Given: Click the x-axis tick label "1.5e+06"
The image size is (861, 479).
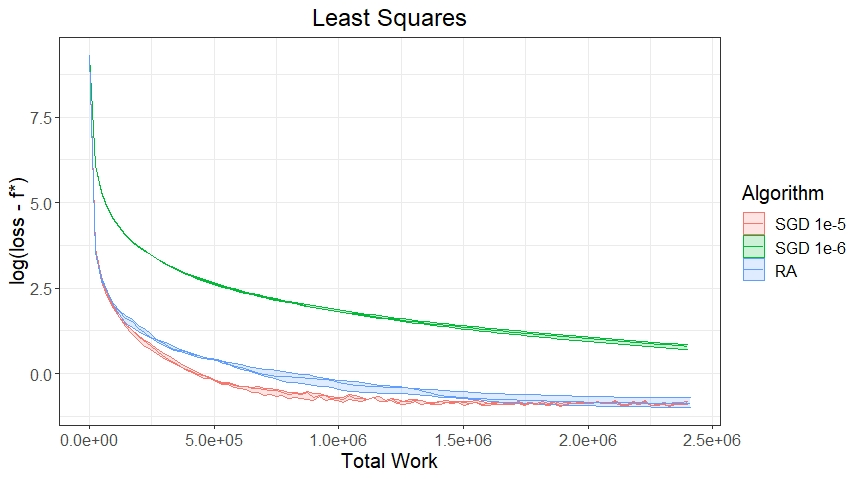Looking at the screenshot, I should click(x=463, y=440).
